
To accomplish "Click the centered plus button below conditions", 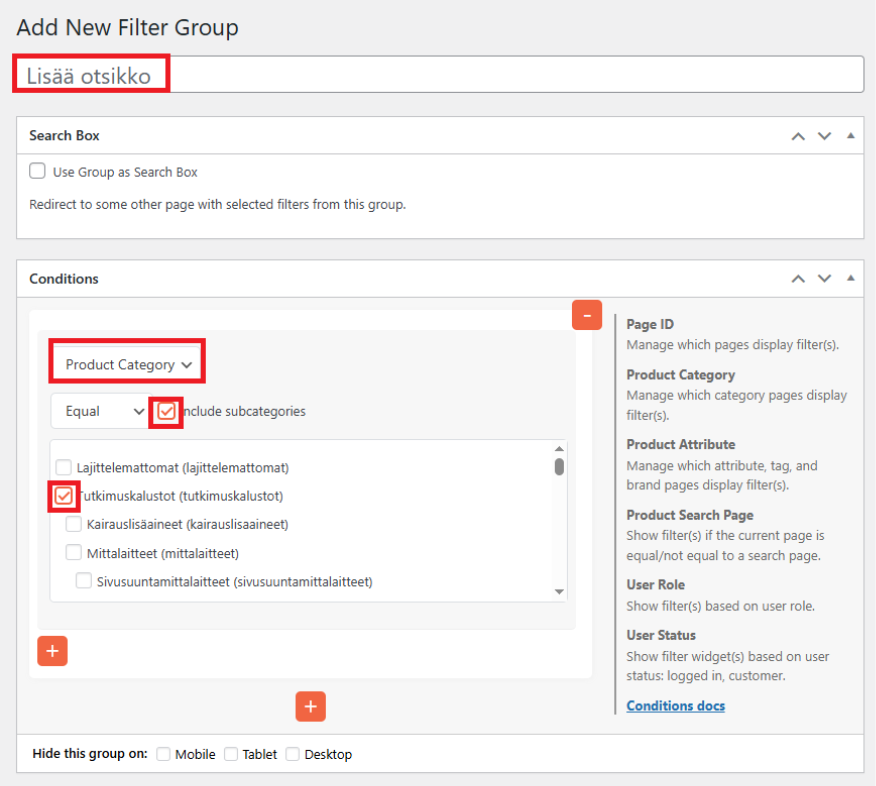I will tap(310, 706).
